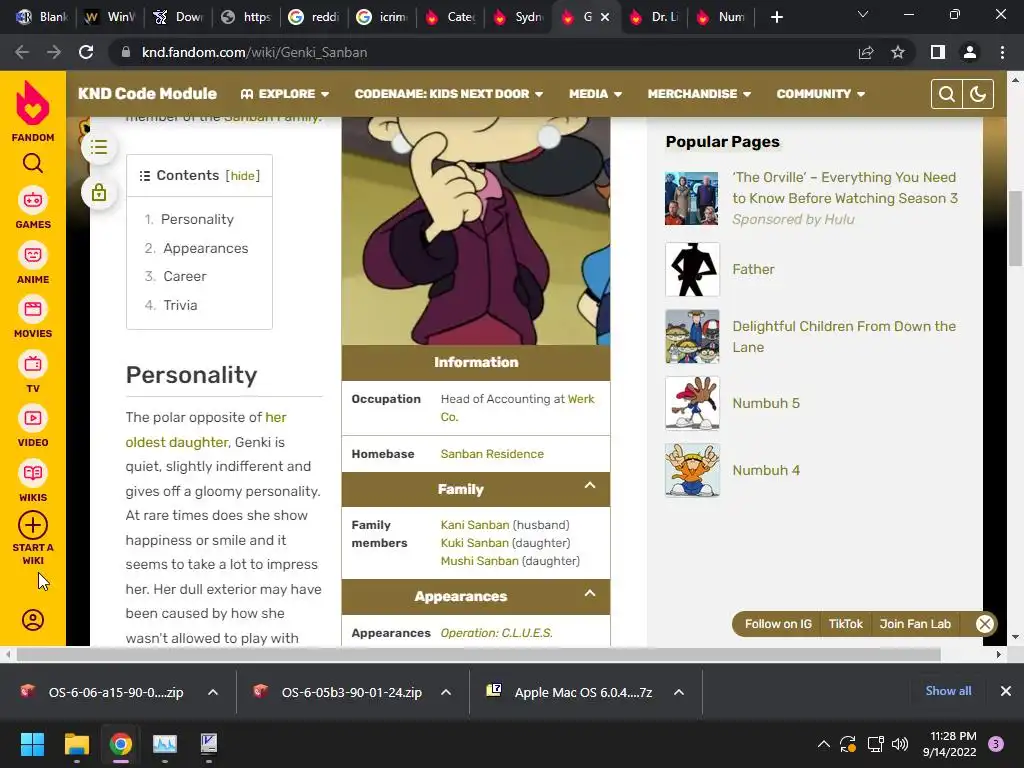Expand Codename: Kids Next Door dropdown

click(x=449, y=94)
